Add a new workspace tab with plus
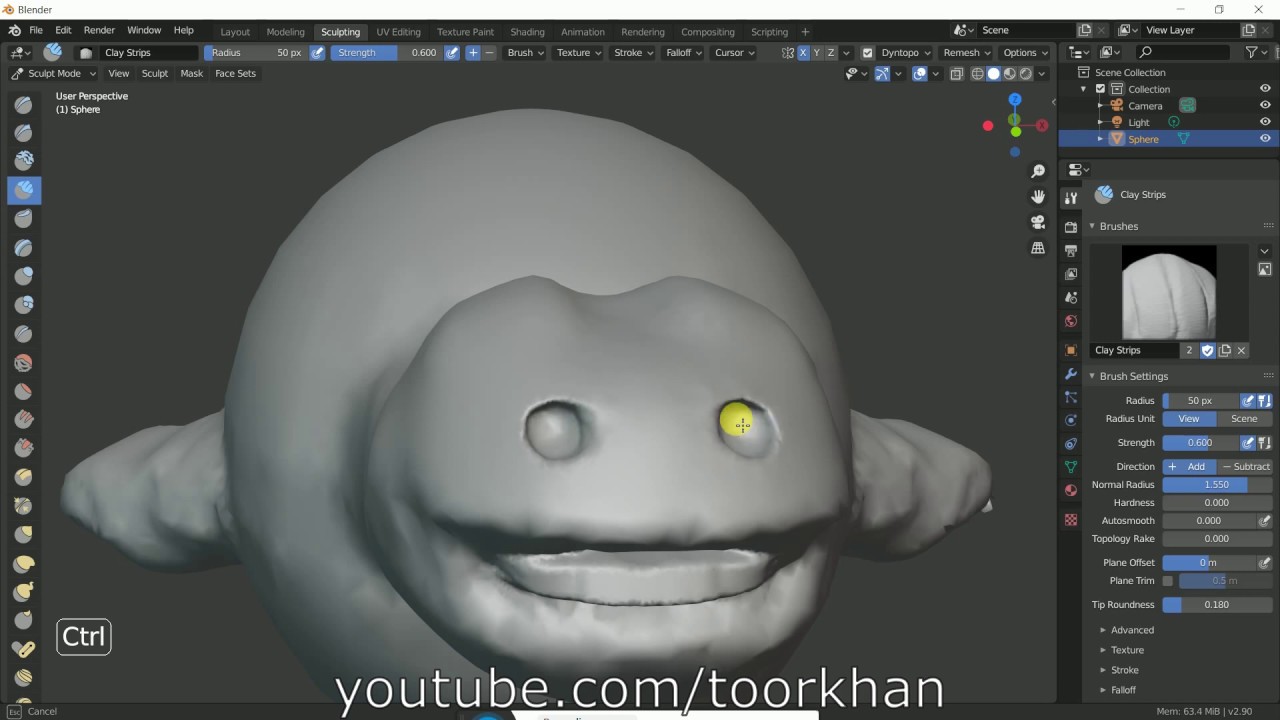The height and width of the screenshot is (720, 1280). click(x=805, y=32)
